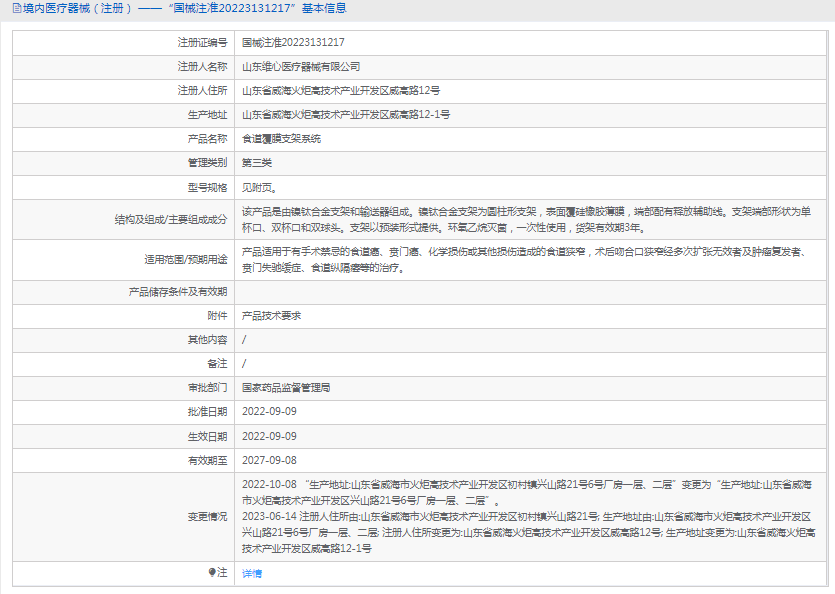Click the approving department 国家药品监督管理局
The image size is (835, 594).
(x=286, y=388)
